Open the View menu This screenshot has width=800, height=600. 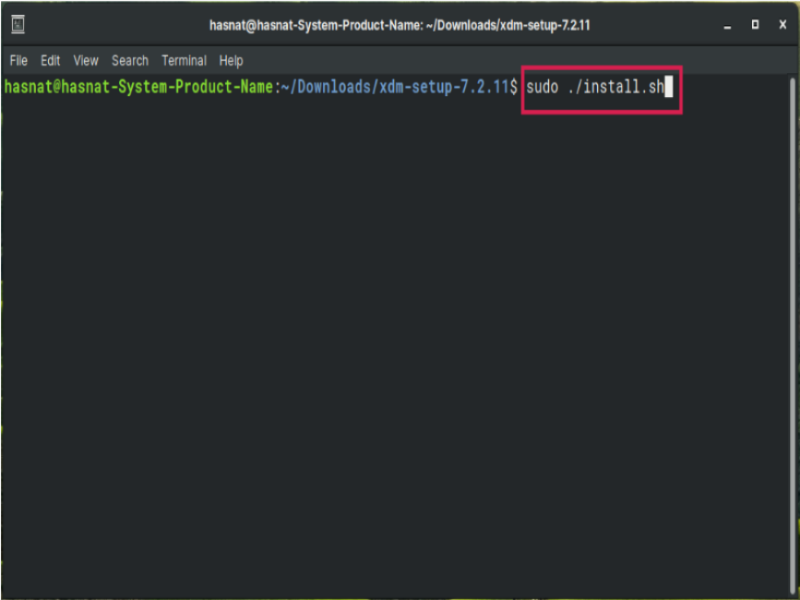click(x=85, y=61)
